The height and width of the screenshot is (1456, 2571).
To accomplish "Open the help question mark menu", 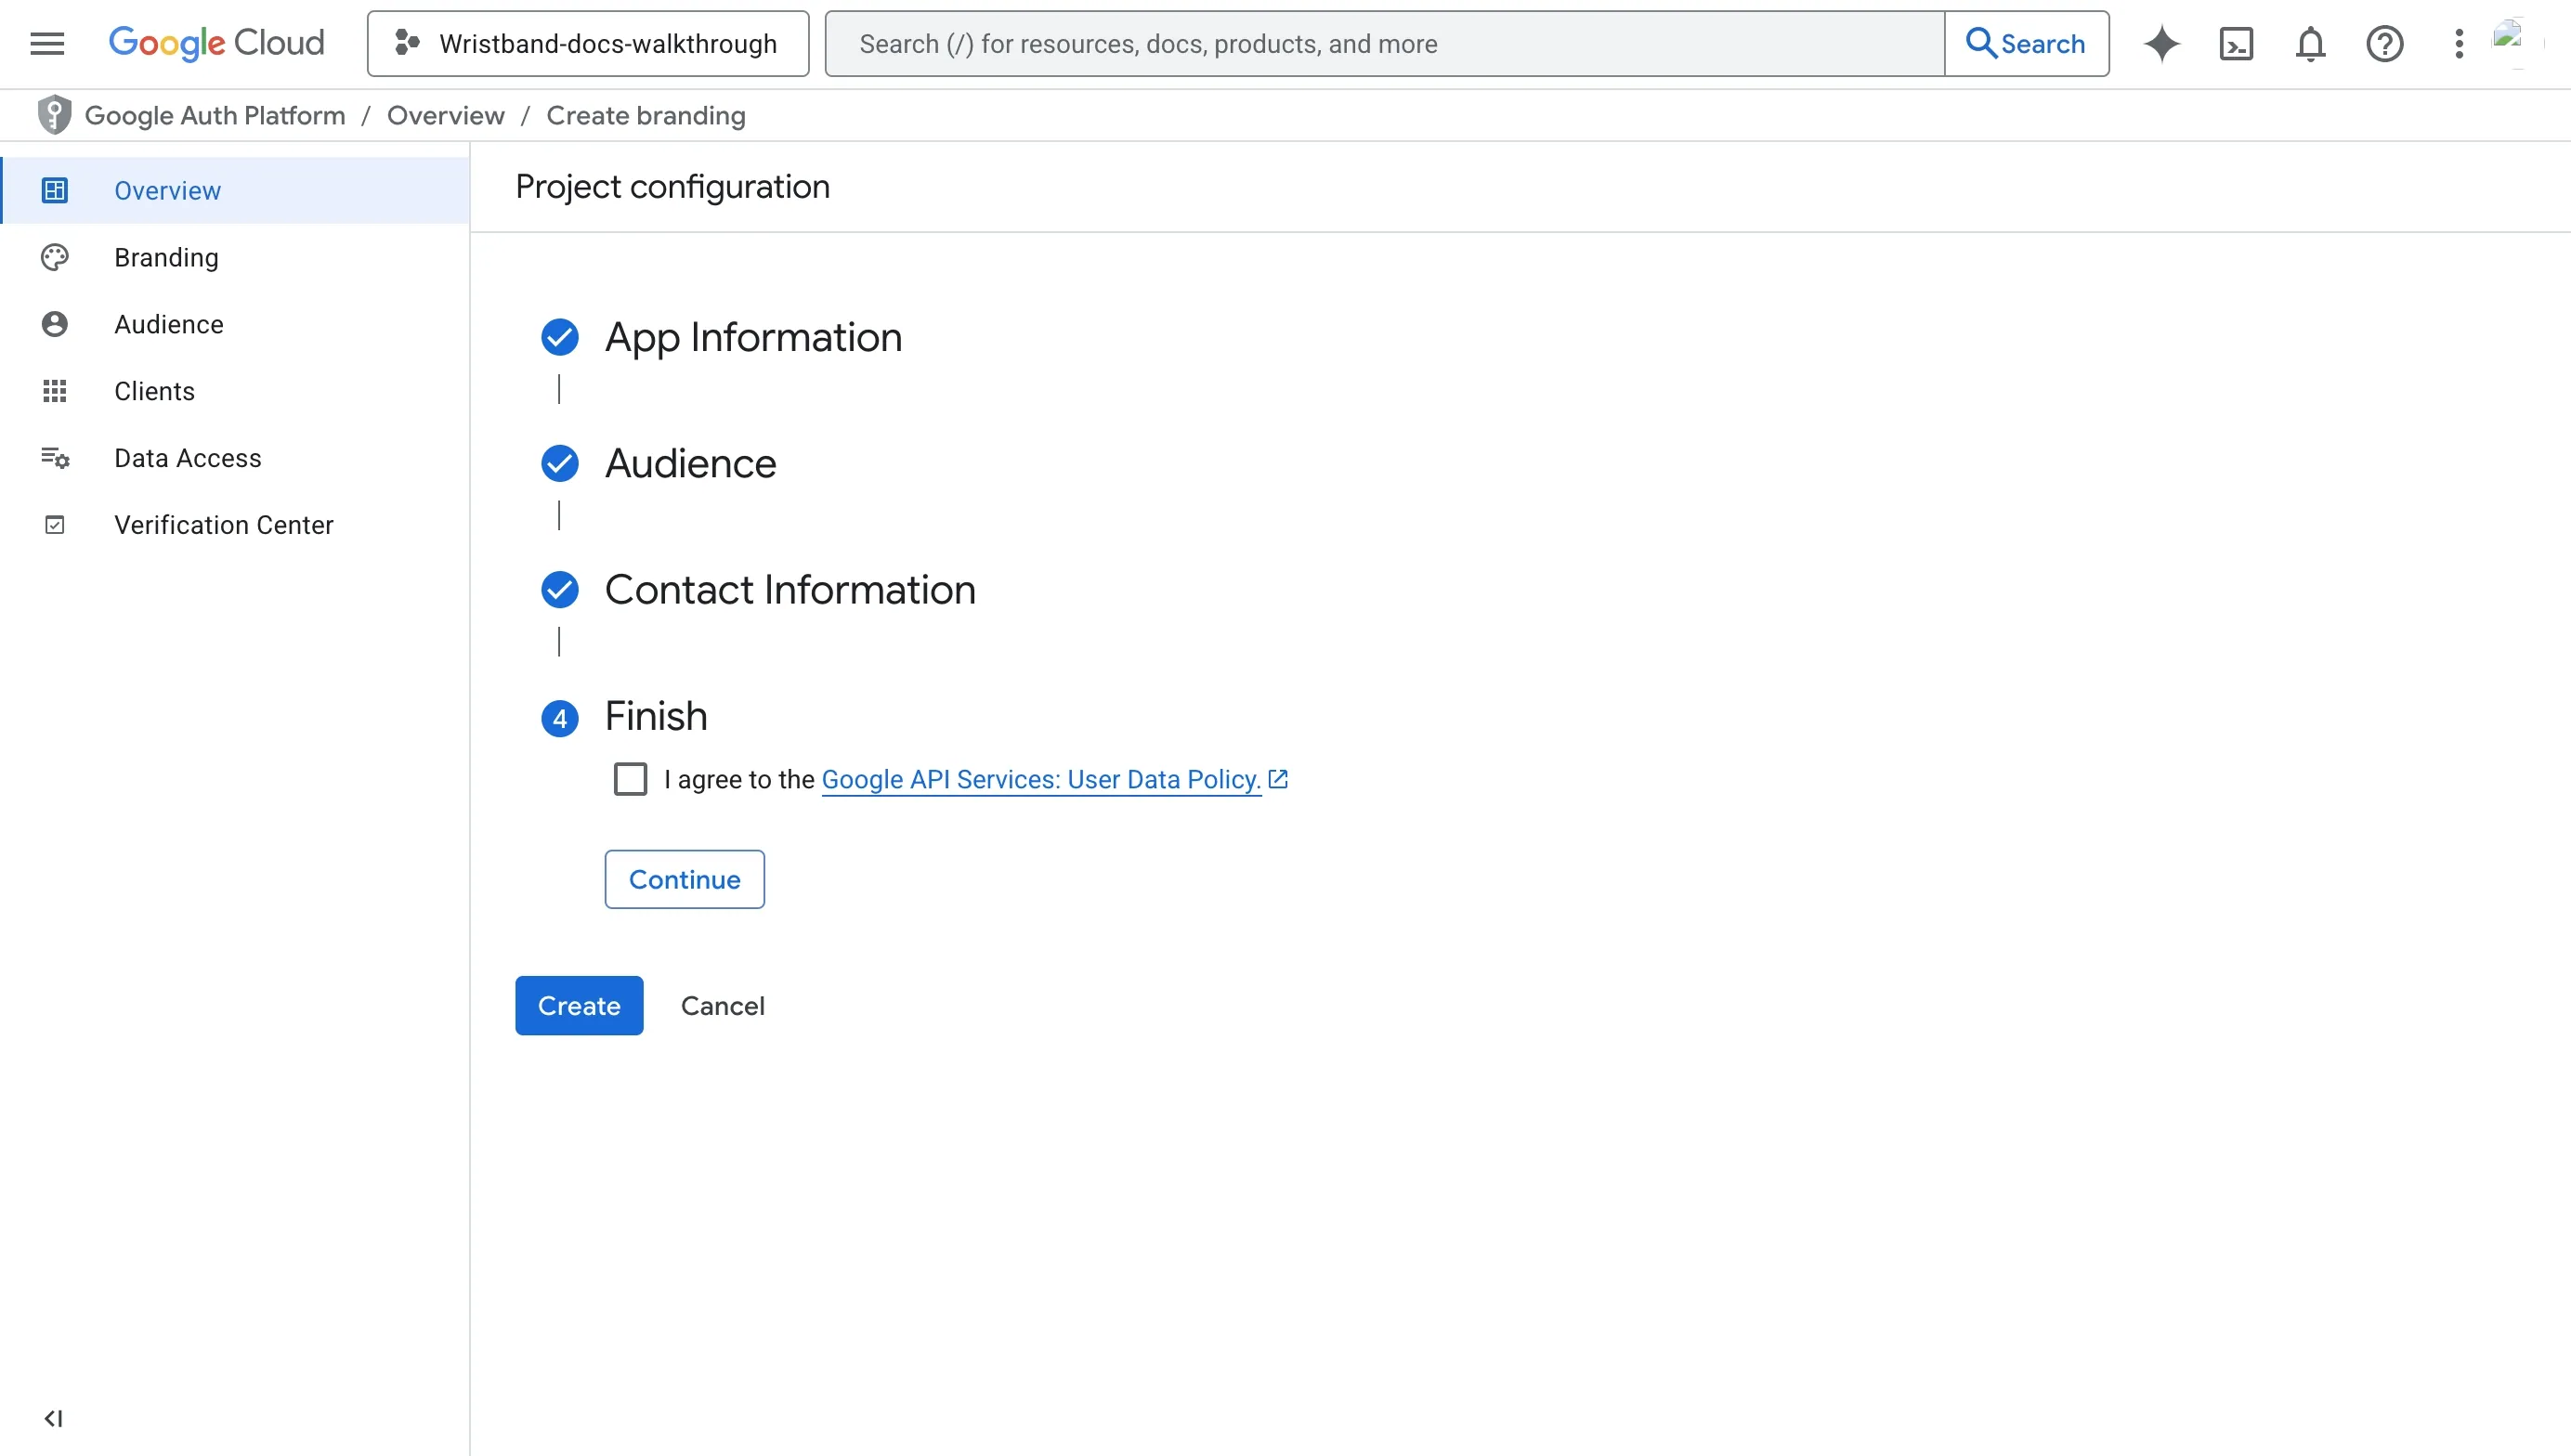I will pyautogui.click(x=2385, y=44).
